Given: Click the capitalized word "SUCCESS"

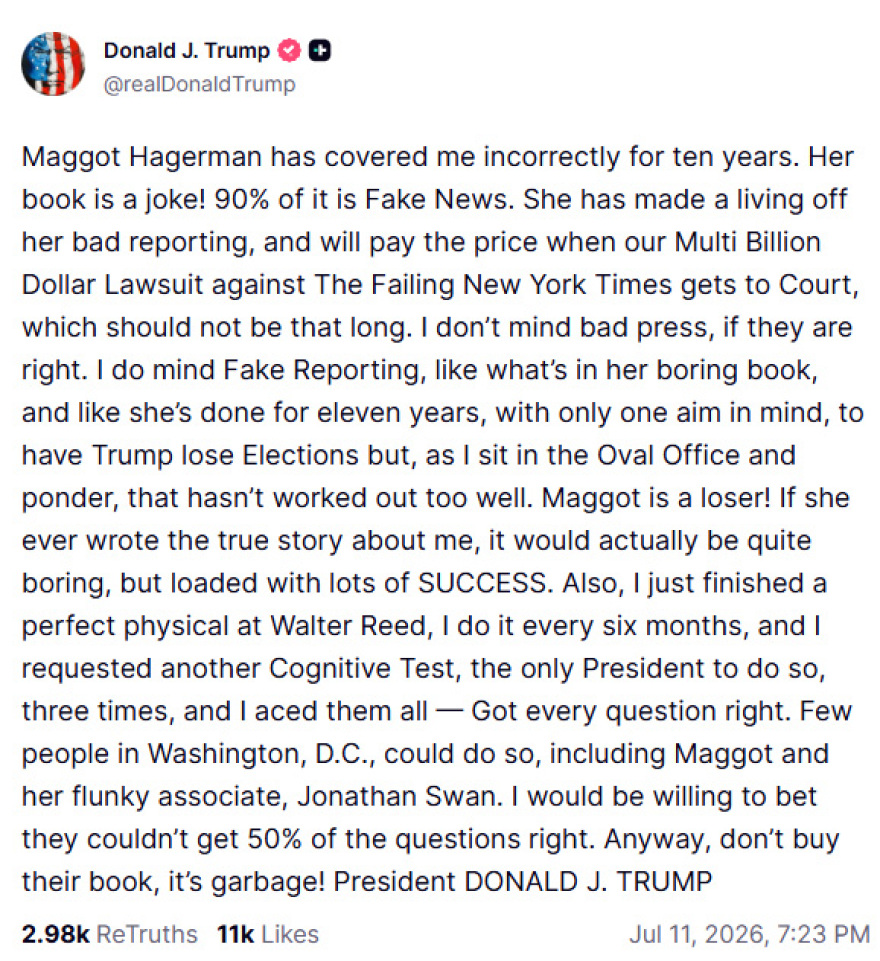Looking at the screenshot, I should (x=482, y=583).
